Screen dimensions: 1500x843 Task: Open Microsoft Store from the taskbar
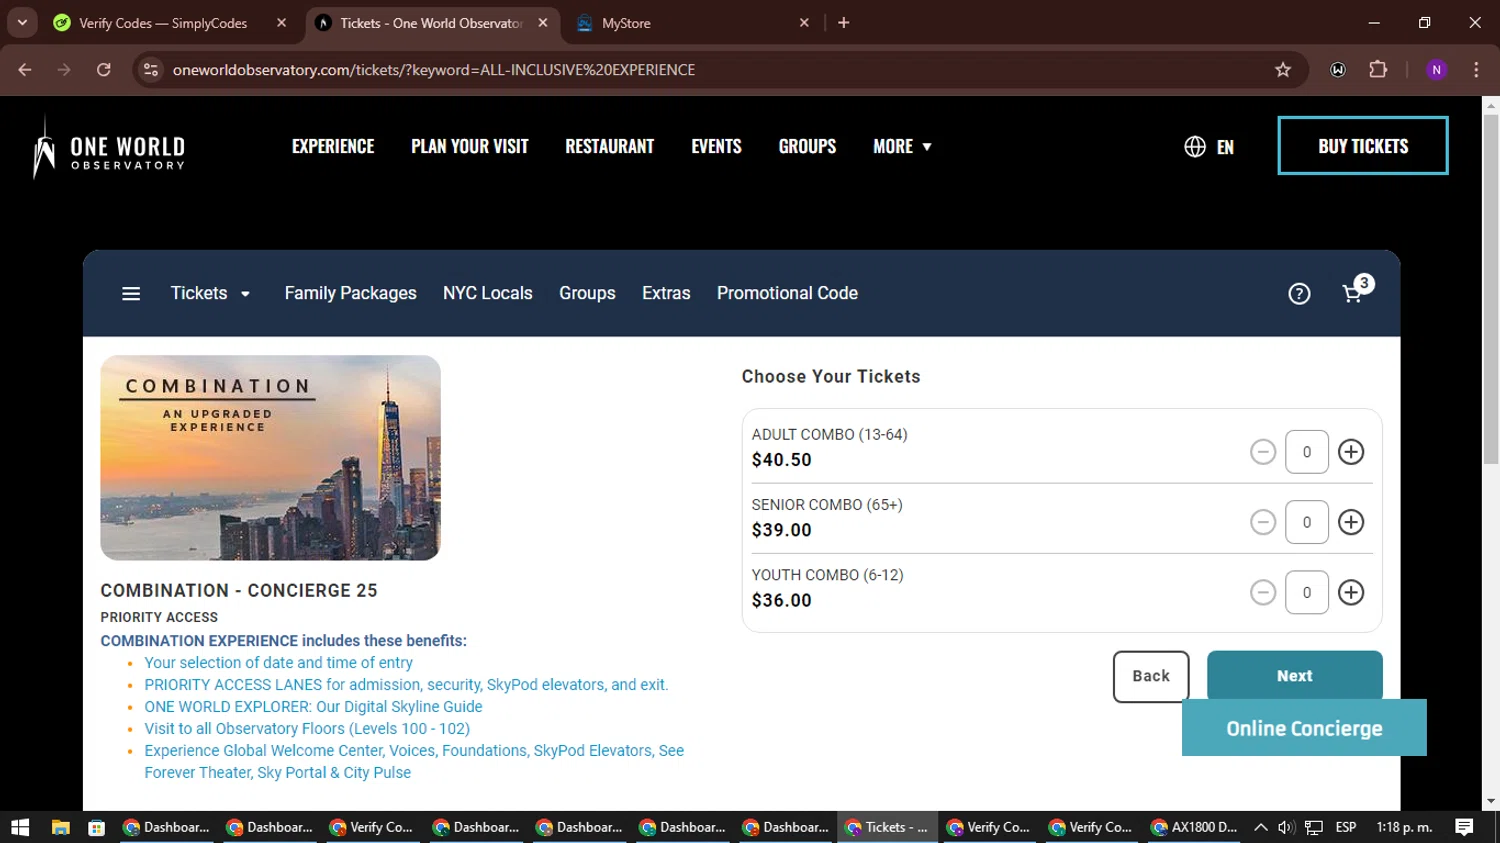[x=97, y=827]
